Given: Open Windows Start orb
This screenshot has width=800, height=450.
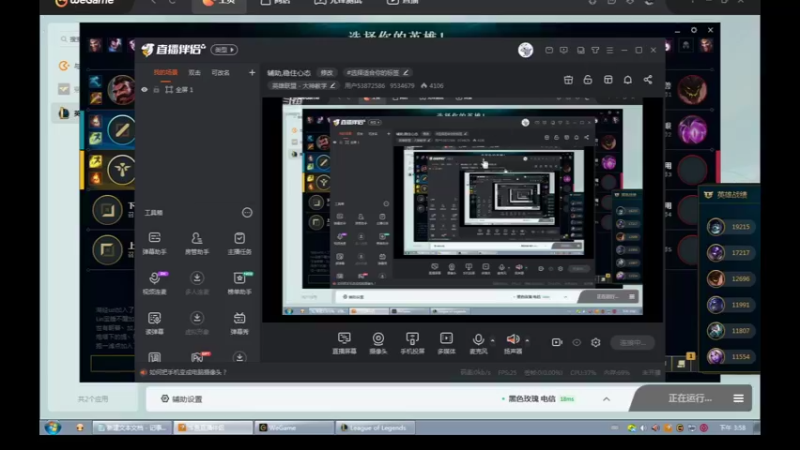Looking at the screenshot, I should pyautogui.click(x=53, y=428).
